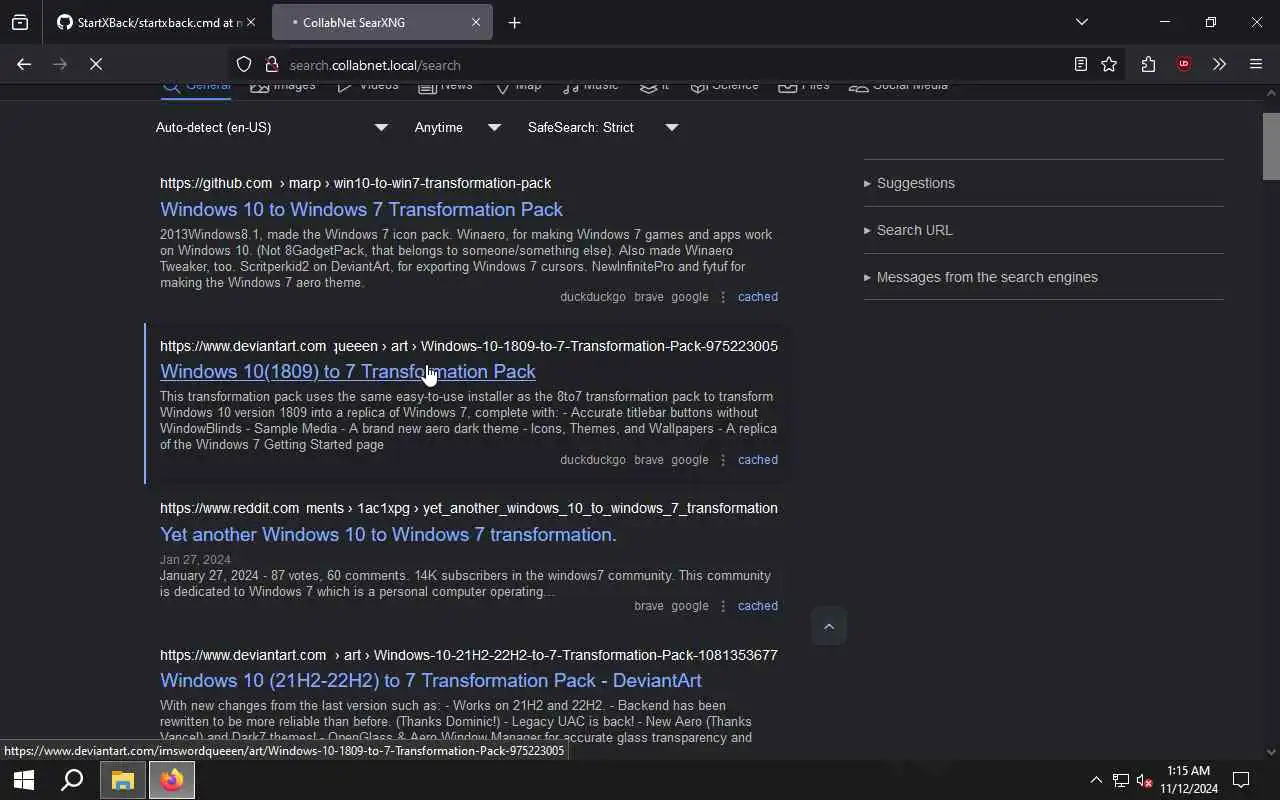This screenshot has width=1280, height=800.
Task: Open the Extensions puzzle-piece menu
Action: coord(1148,64)
